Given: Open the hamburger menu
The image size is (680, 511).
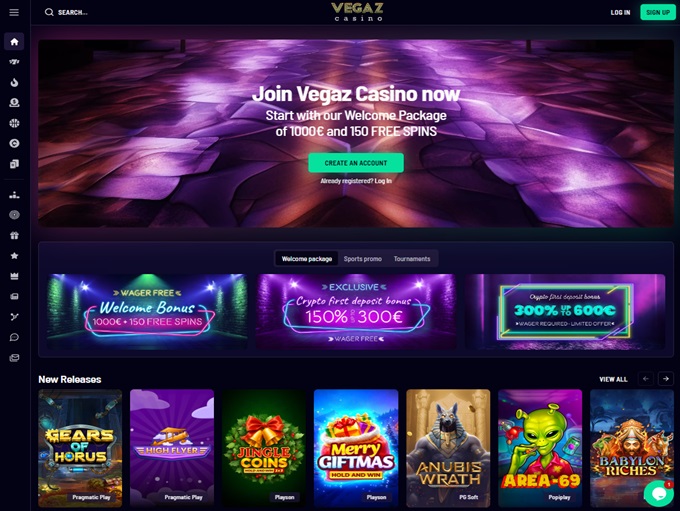Looking at the screenshot, I should [x=14, y=12].
